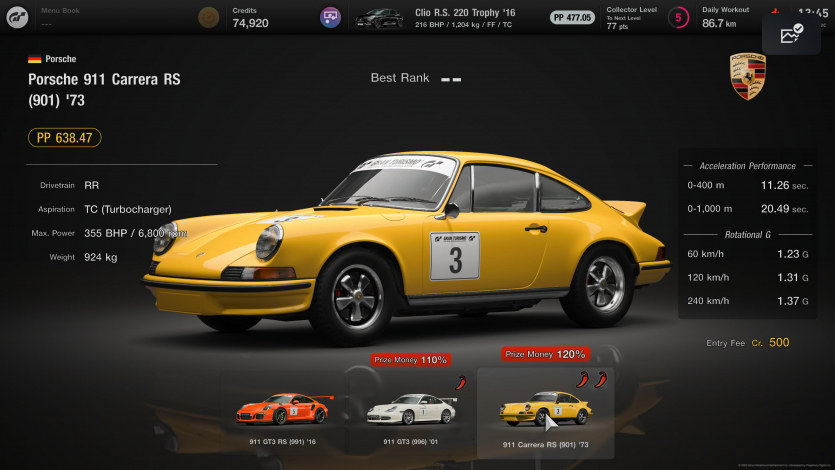
Task: Click the Porsche crest emblem
Action: coord(748,77)
